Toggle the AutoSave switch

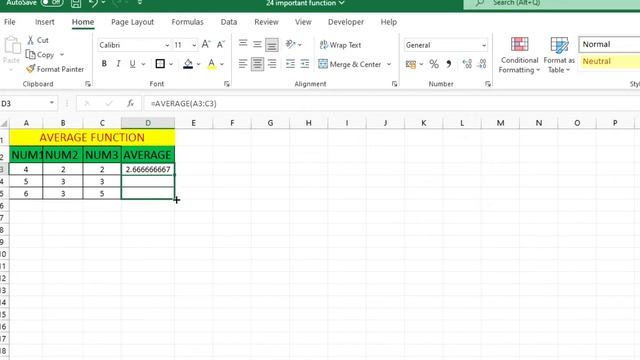pyautogui.click(x=52, y=3)
